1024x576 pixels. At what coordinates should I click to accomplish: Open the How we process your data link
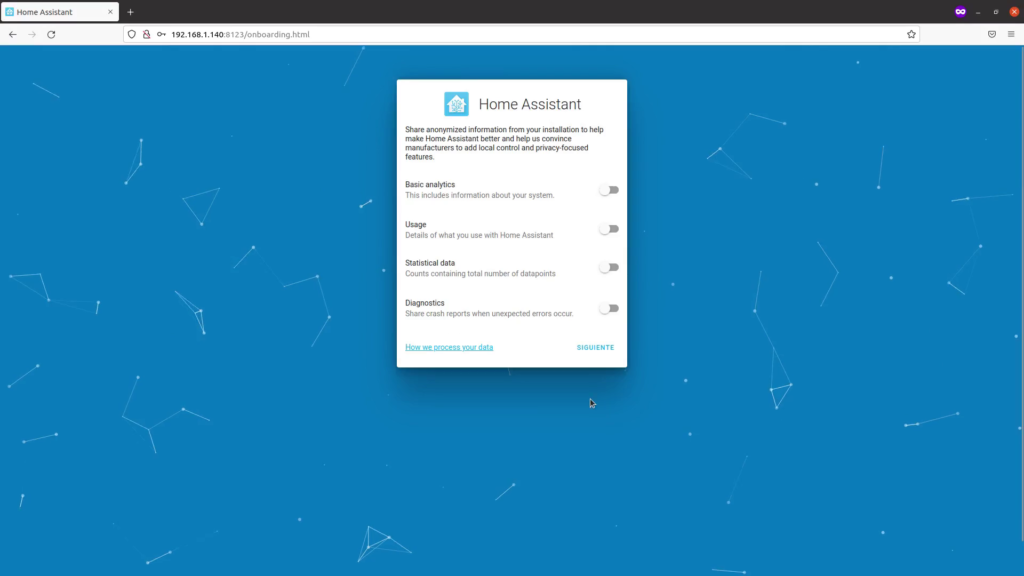448,347
